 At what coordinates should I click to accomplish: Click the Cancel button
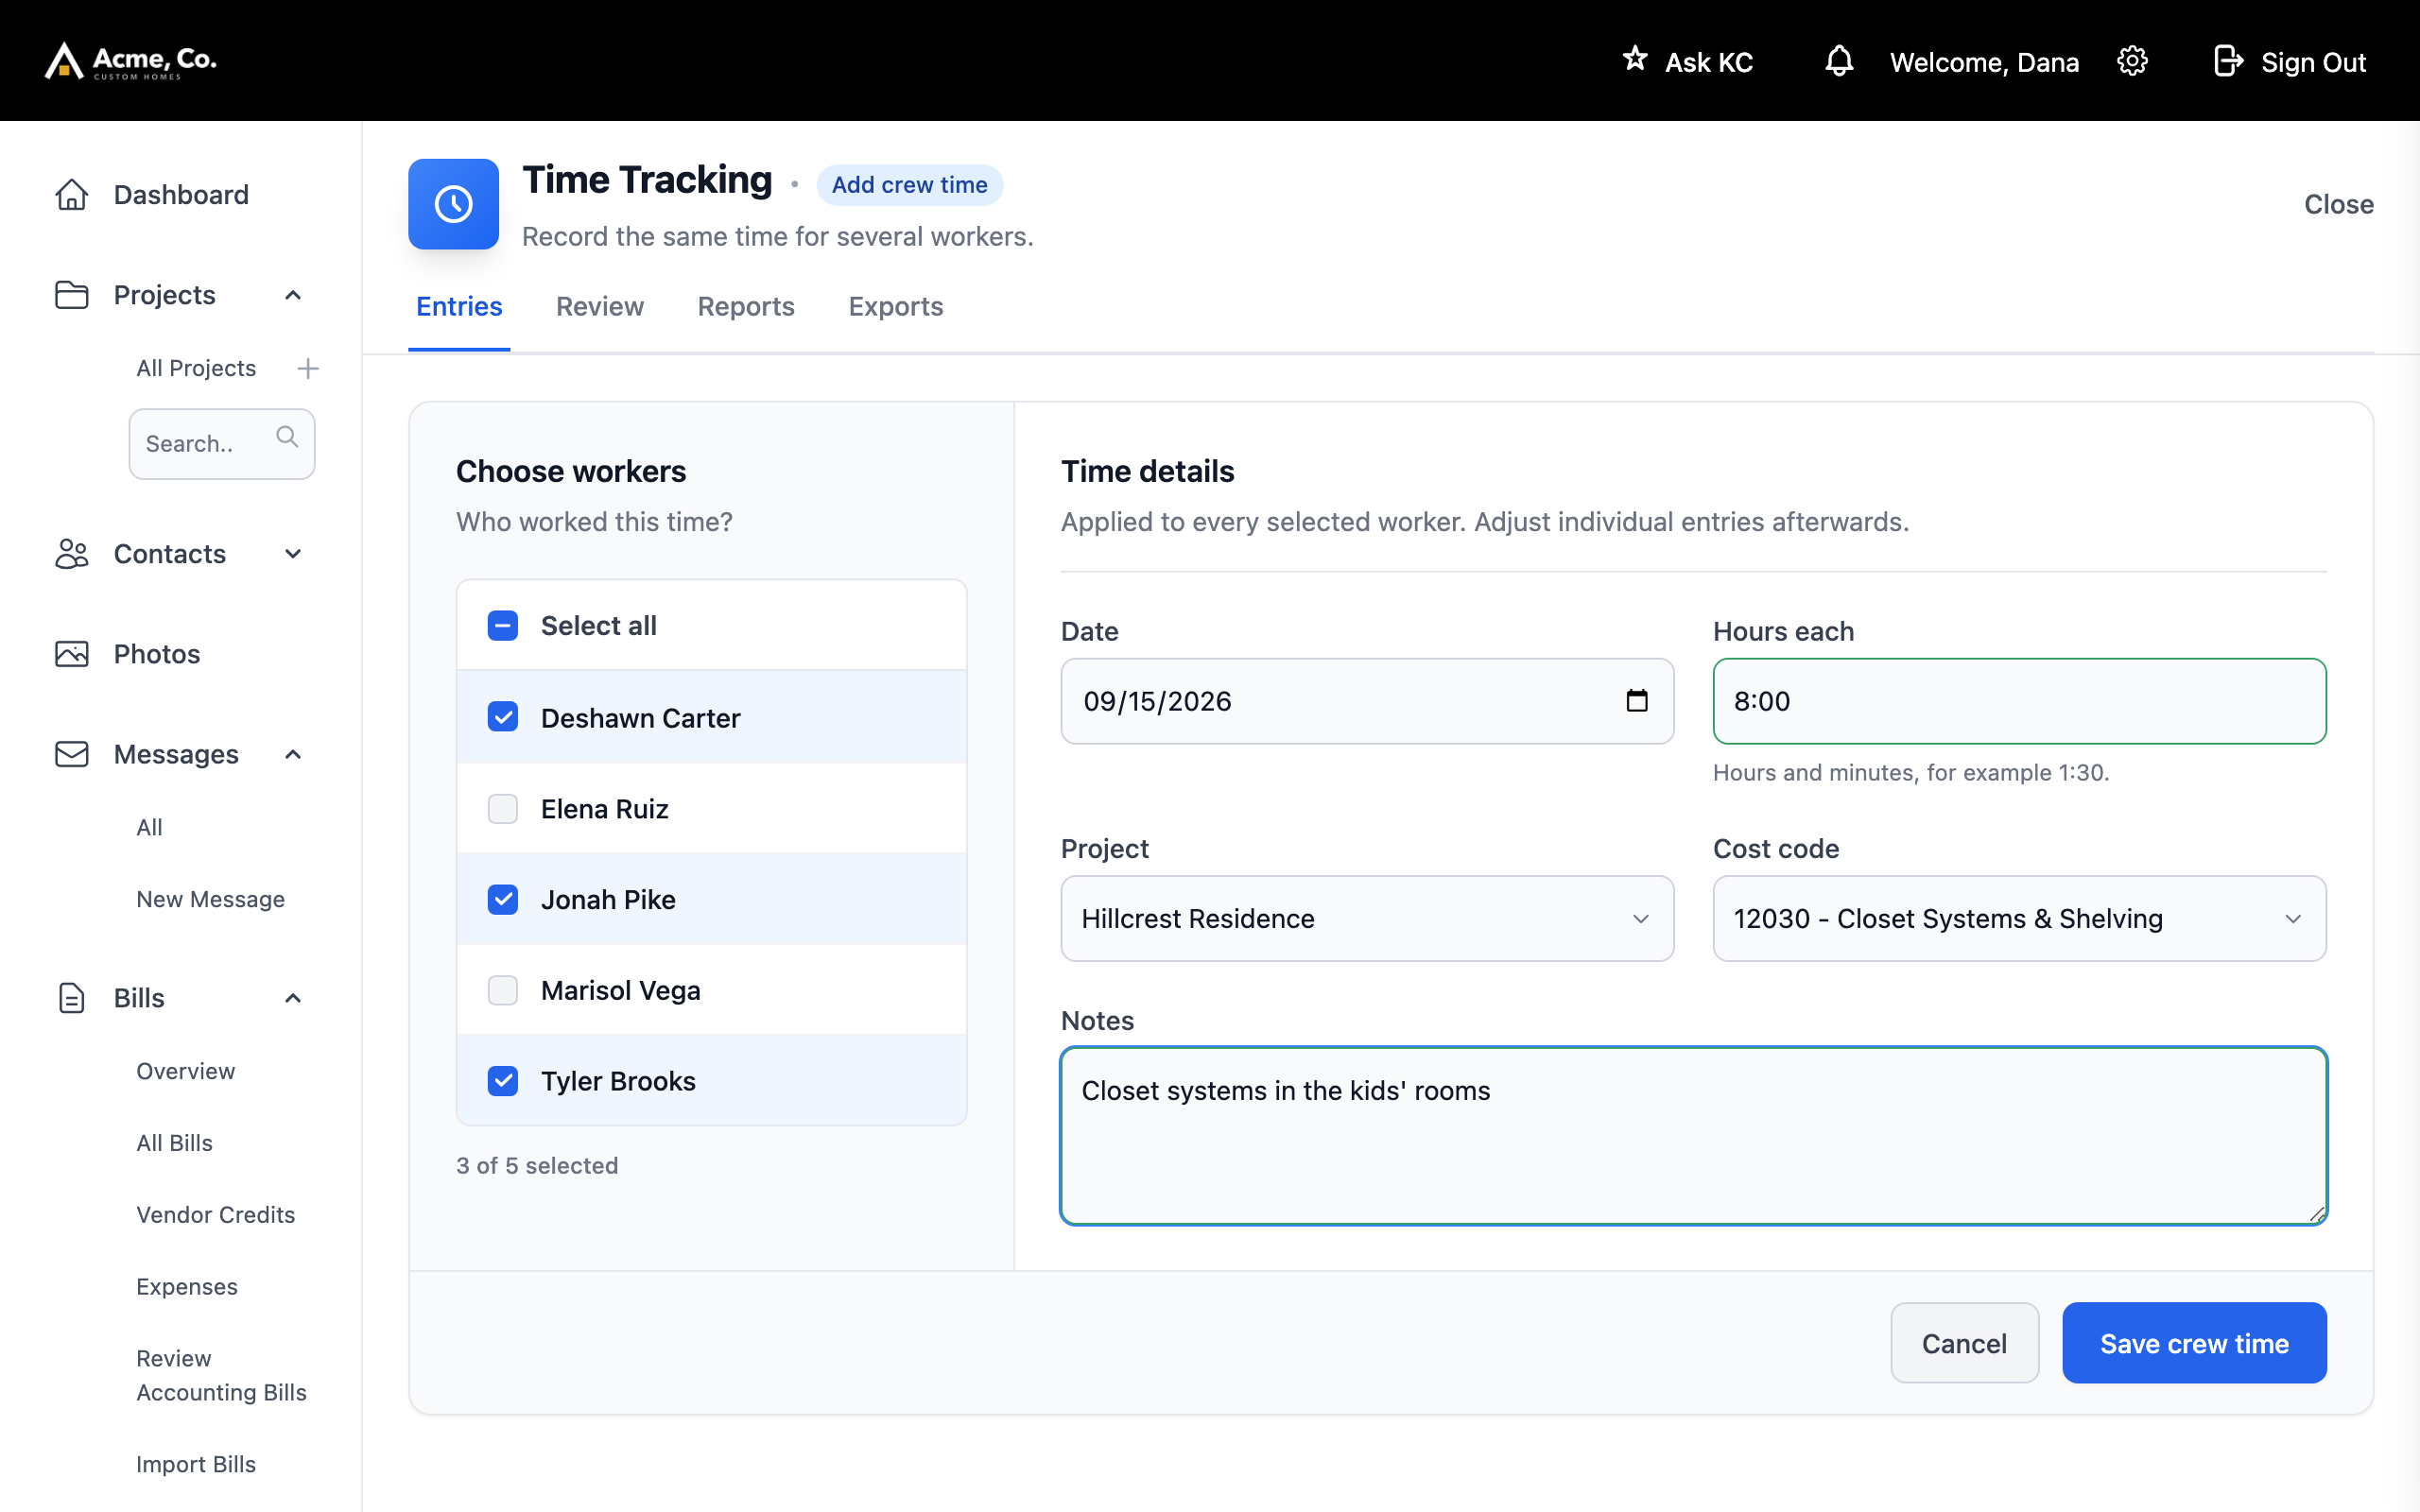[x=1964, y=1343]
